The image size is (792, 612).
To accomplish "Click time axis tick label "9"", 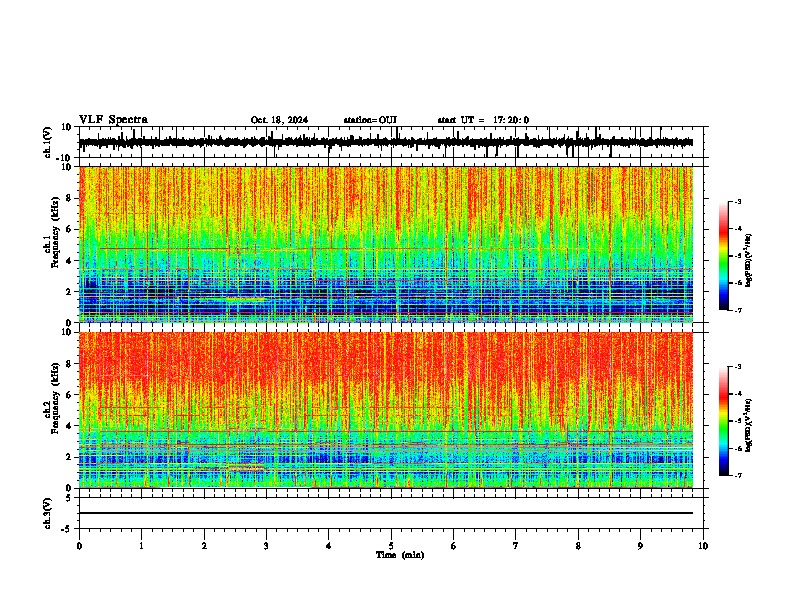I will click(x=640, y=546).
